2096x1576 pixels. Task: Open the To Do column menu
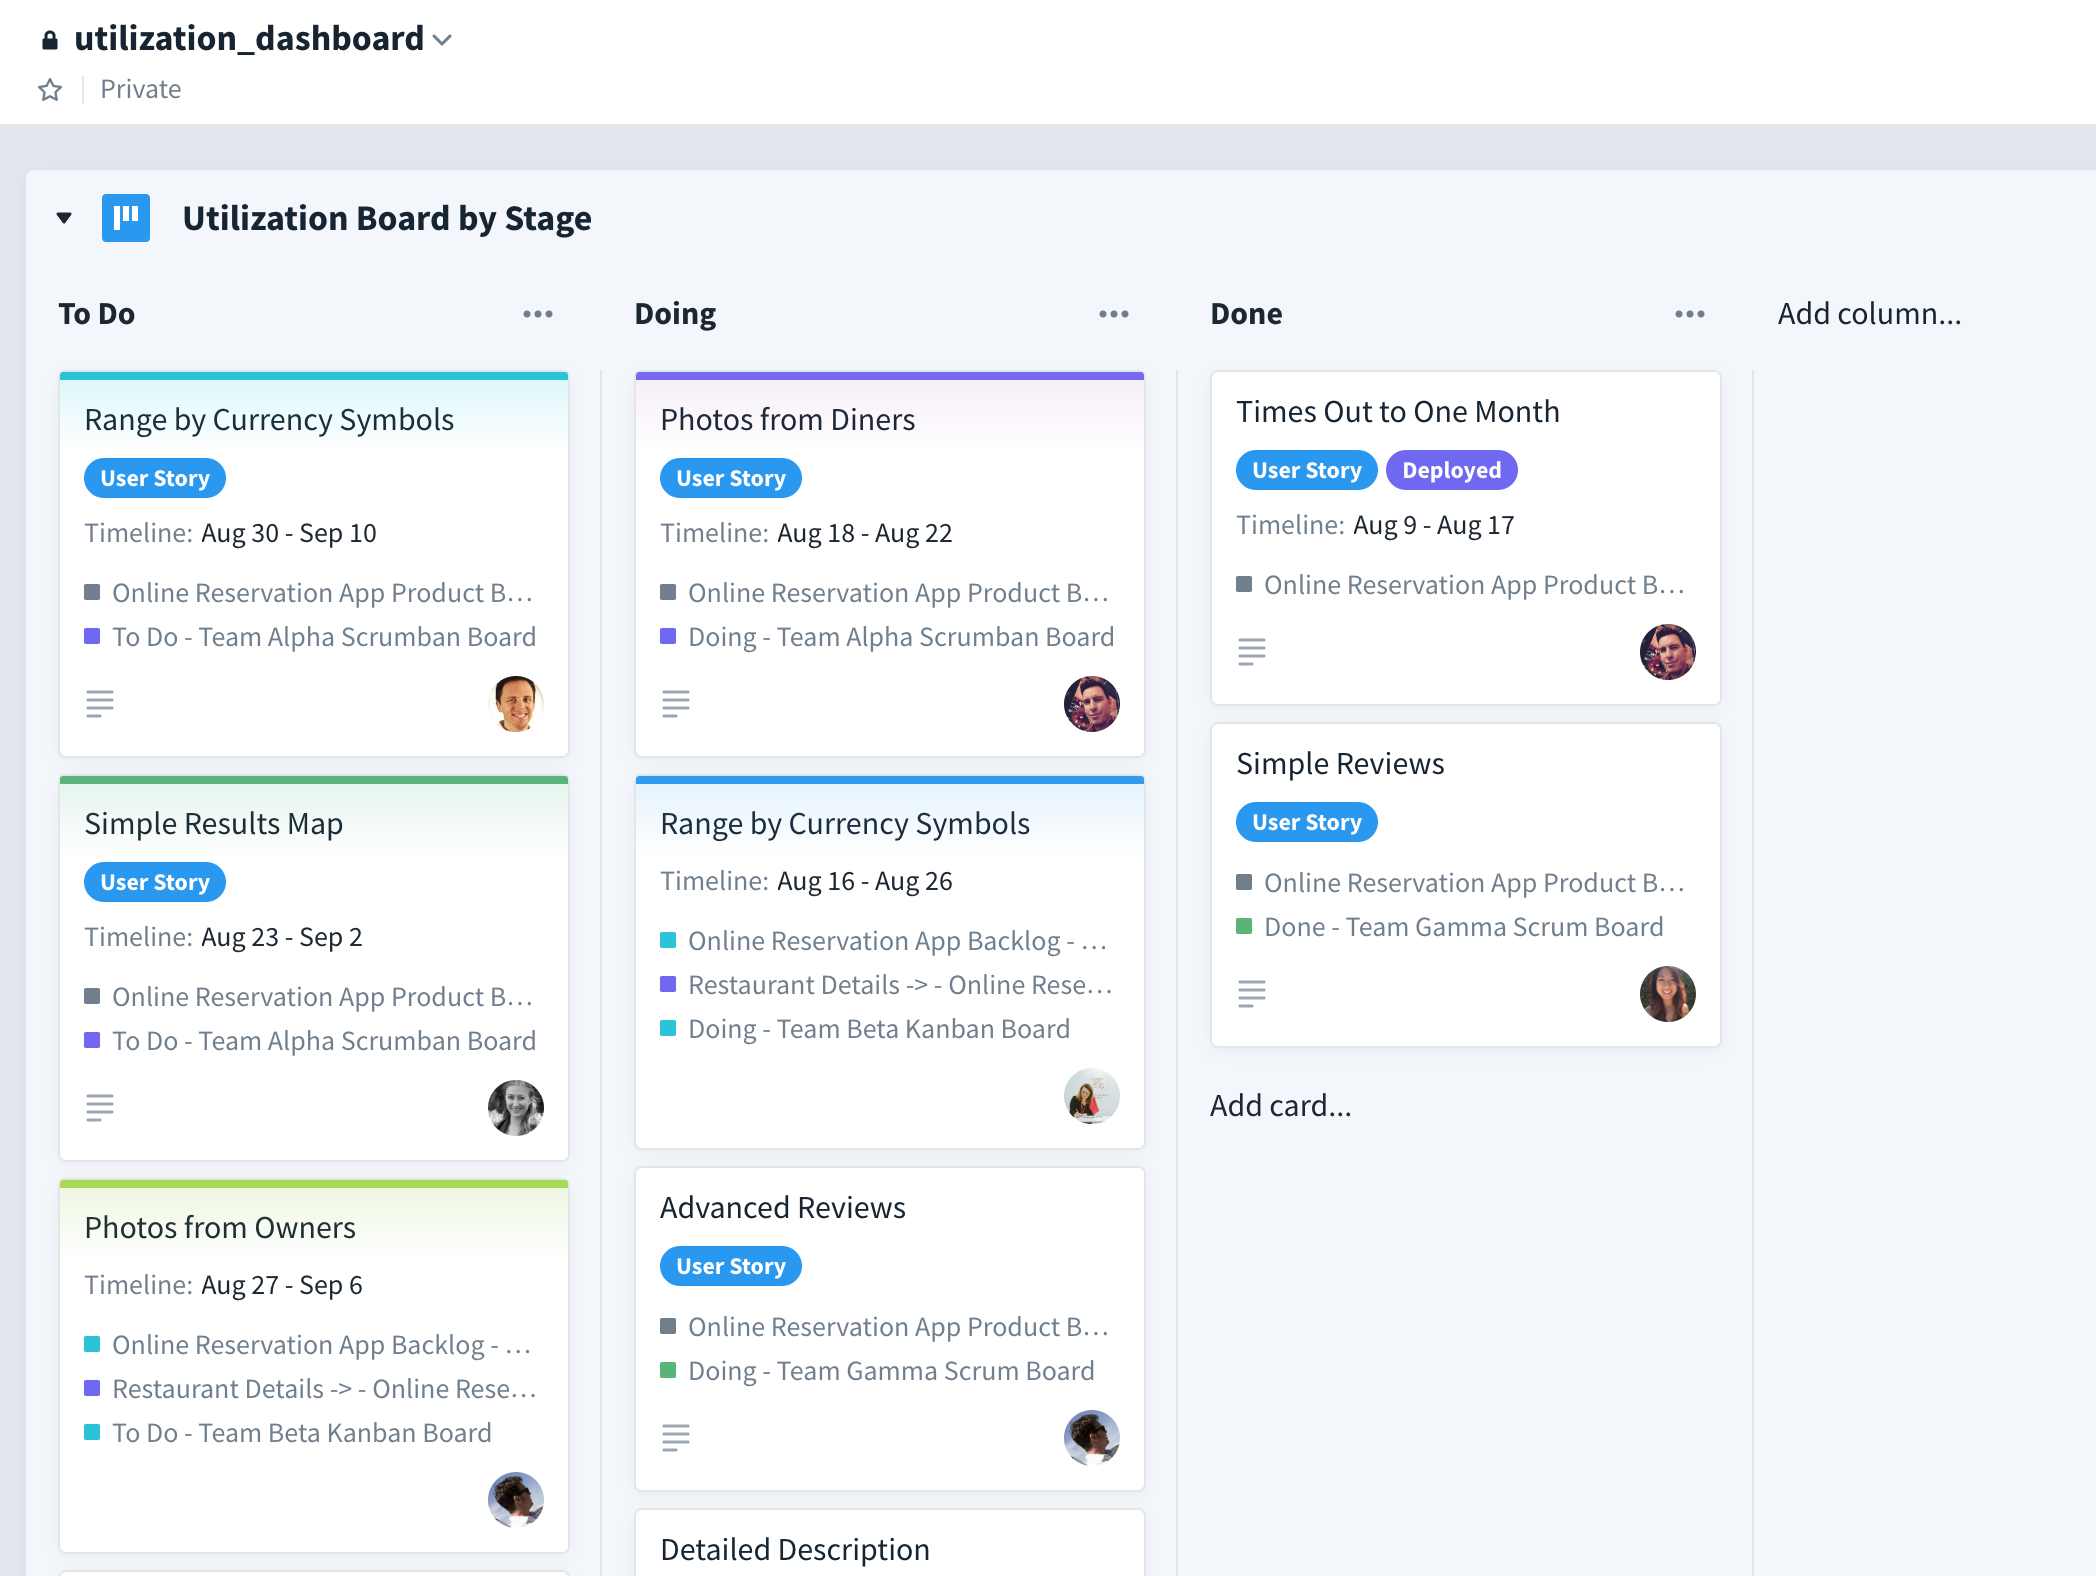(x=538, y=313)
